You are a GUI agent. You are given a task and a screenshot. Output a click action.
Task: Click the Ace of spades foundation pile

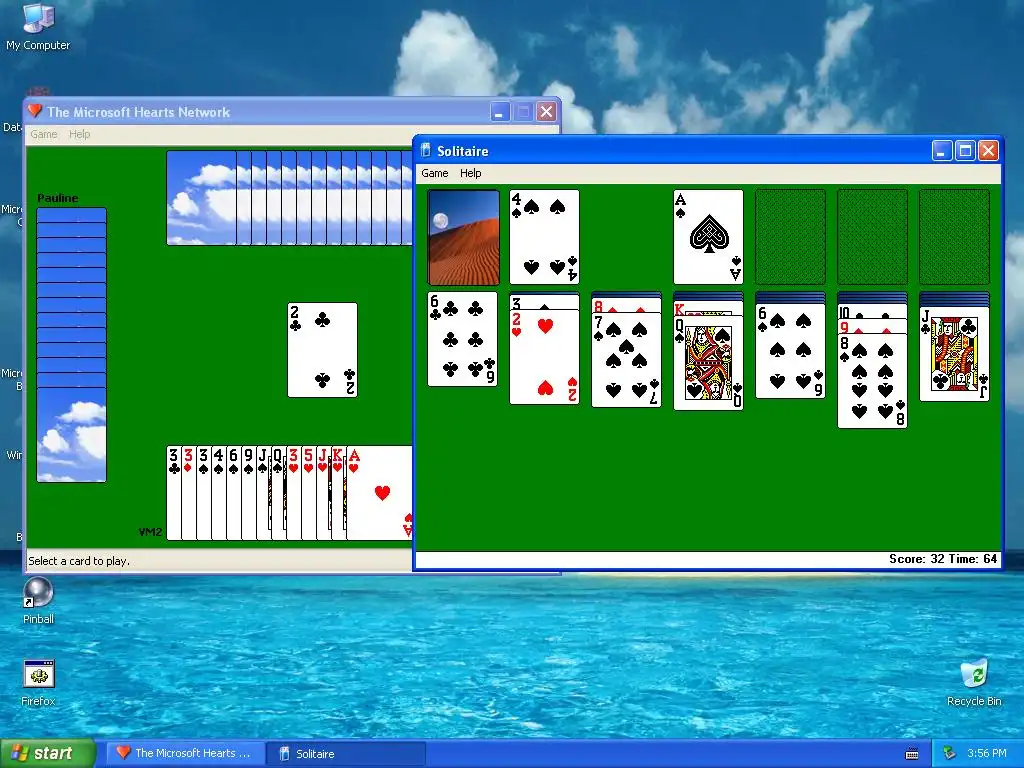(x=708, y=237)
